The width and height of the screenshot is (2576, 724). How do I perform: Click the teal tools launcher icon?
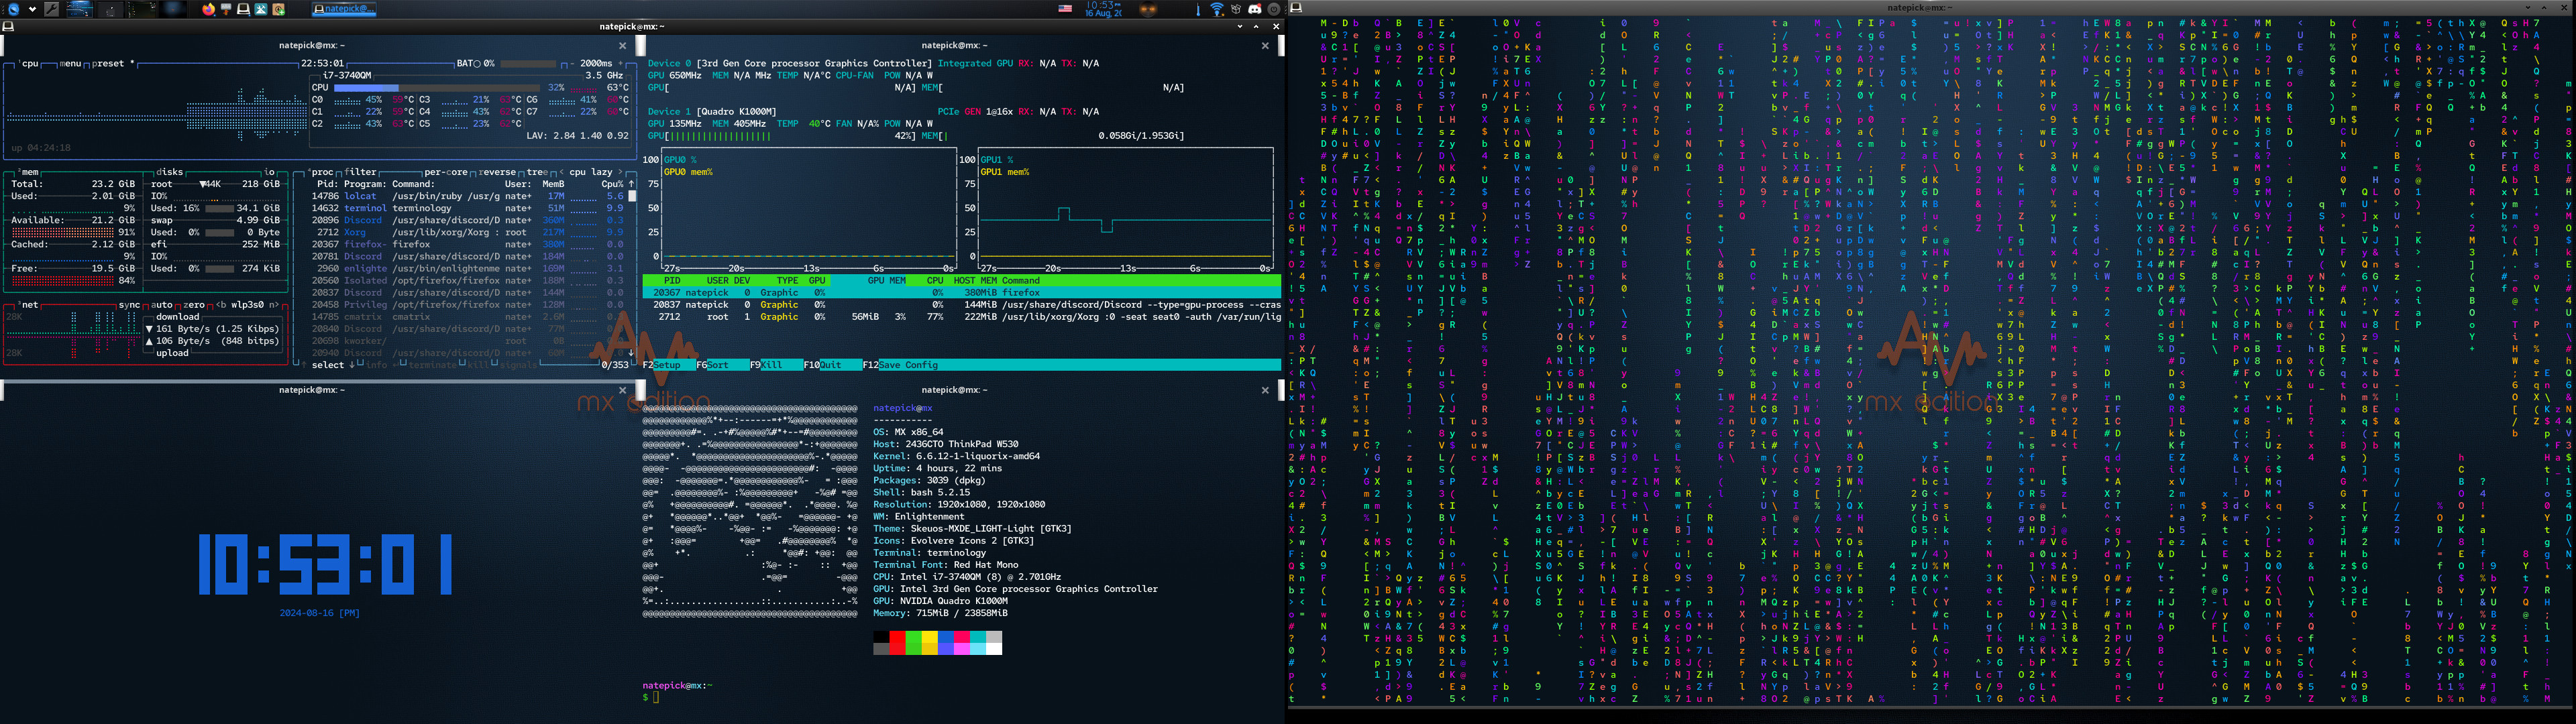click(x=261, y=9)
